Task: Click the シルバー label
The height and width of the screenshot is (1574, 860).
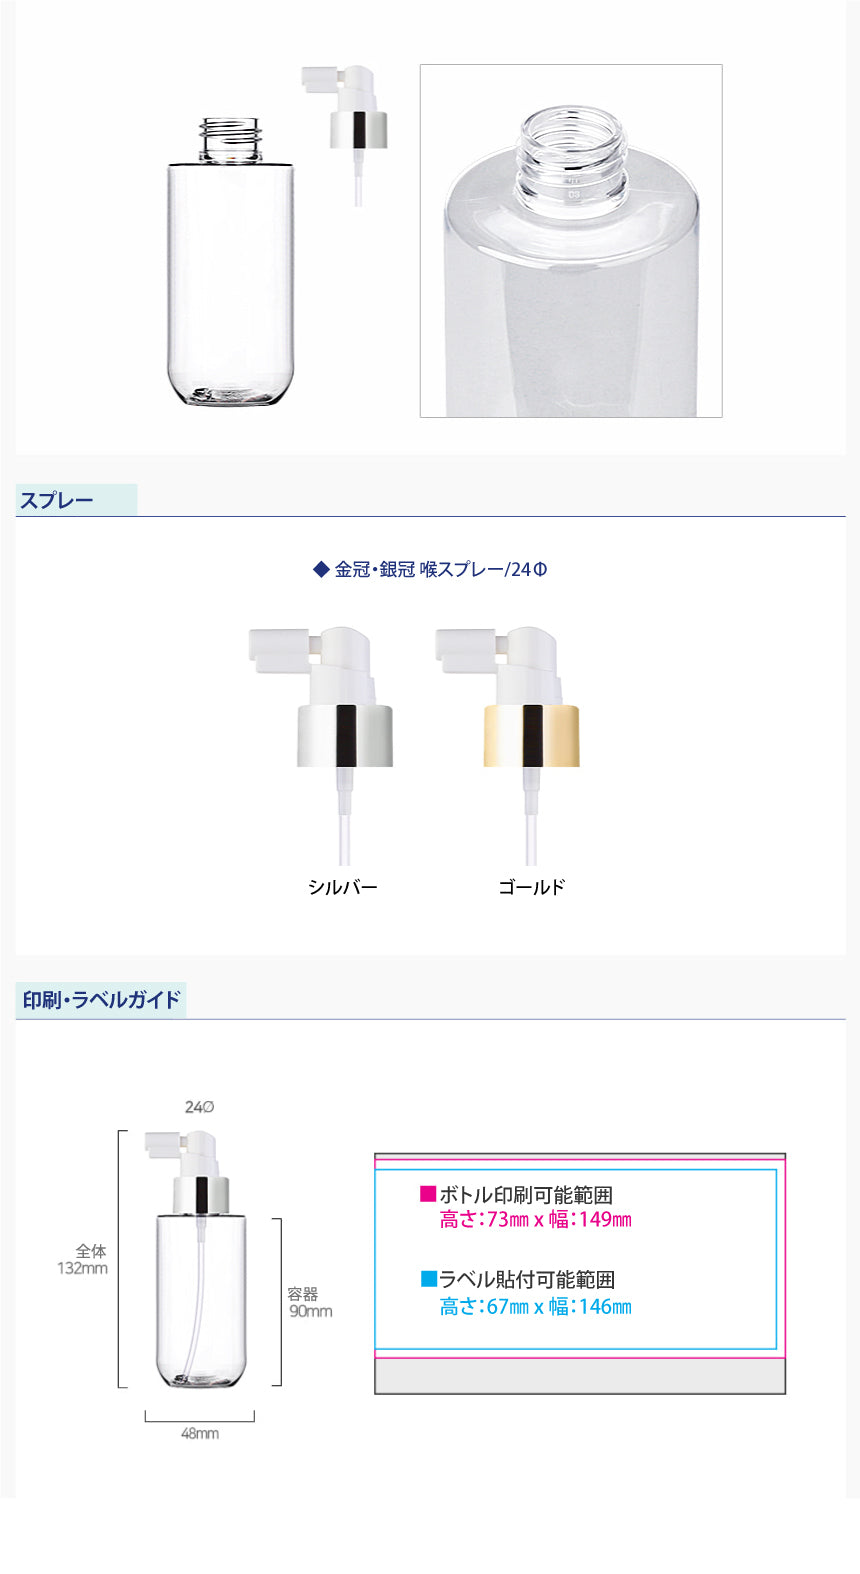Action: 342,887
